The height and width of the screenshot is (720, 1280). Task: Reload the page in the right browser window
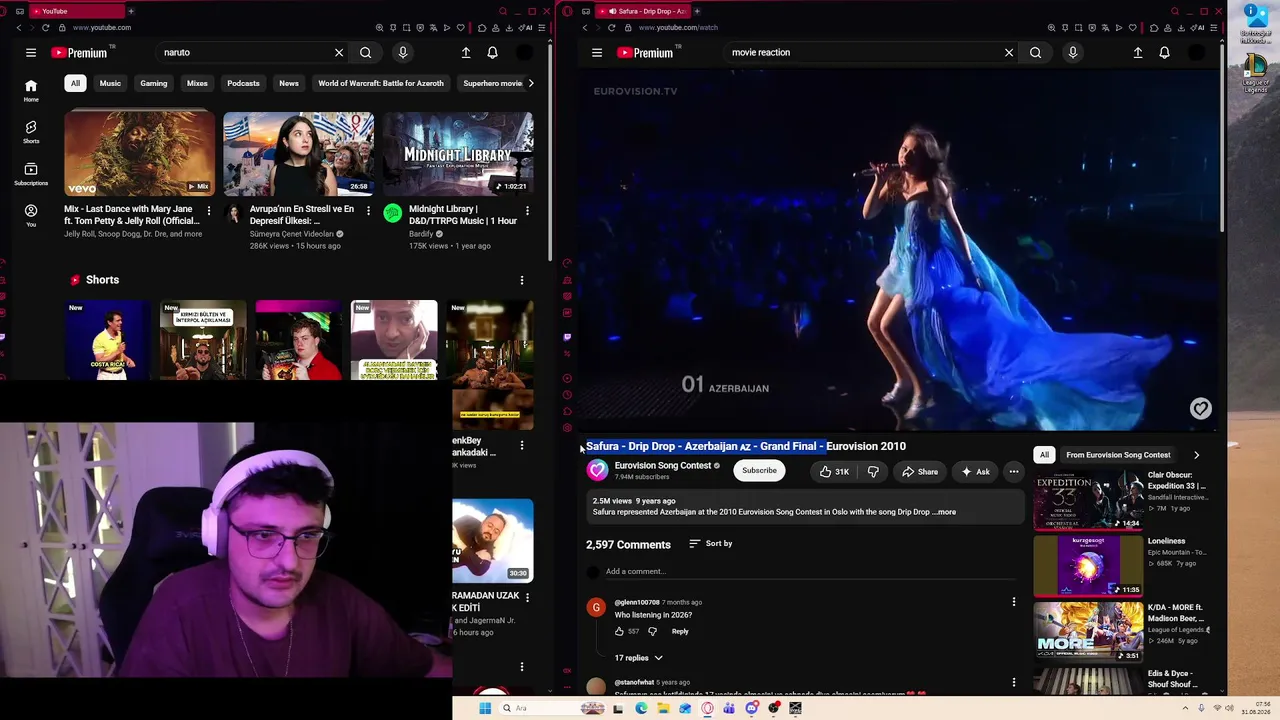[x=611, y=28]
